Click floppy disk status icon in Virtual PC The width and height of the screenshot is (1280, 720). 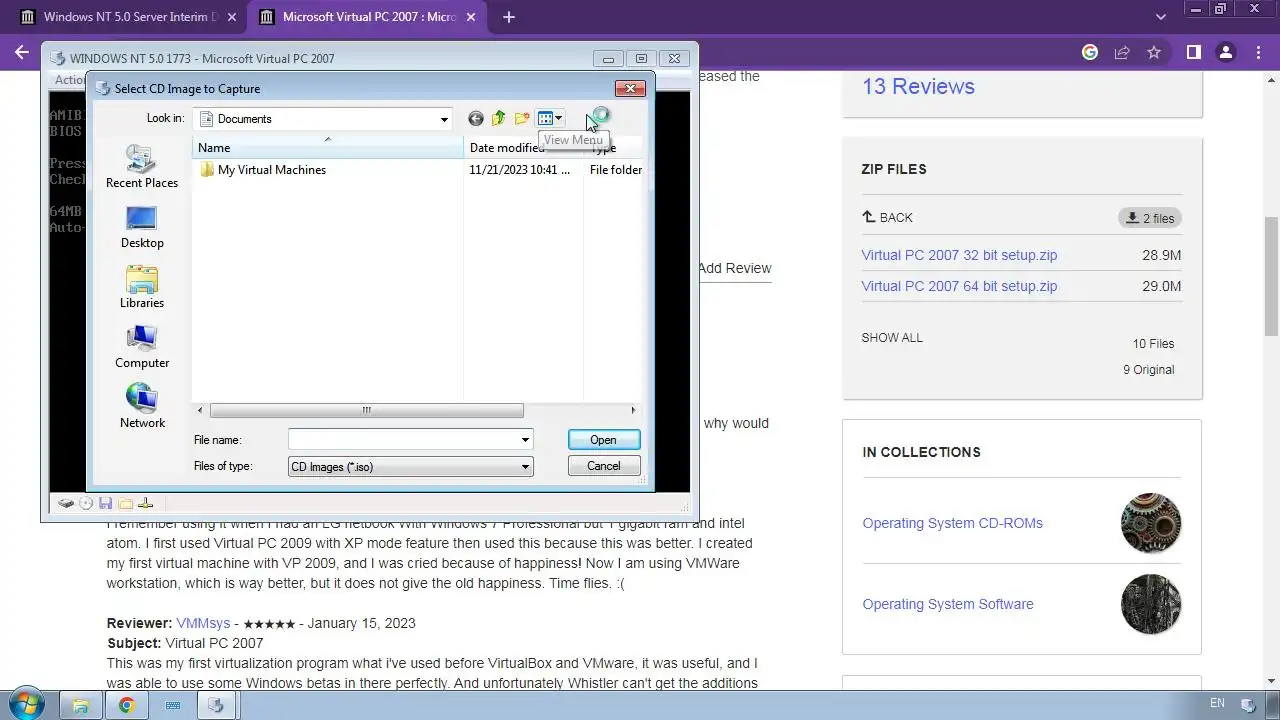(106, 504)
